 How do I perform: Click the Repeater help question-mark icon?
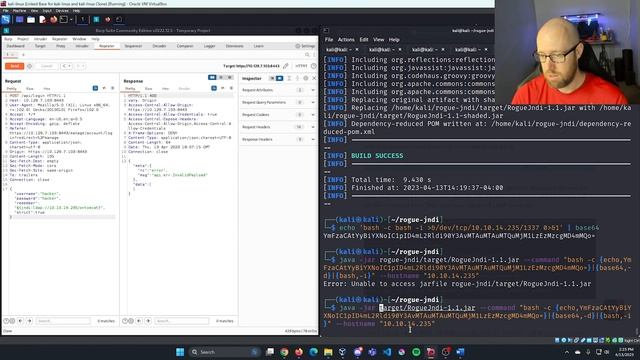pyautogui.click(x=313, y=66)
